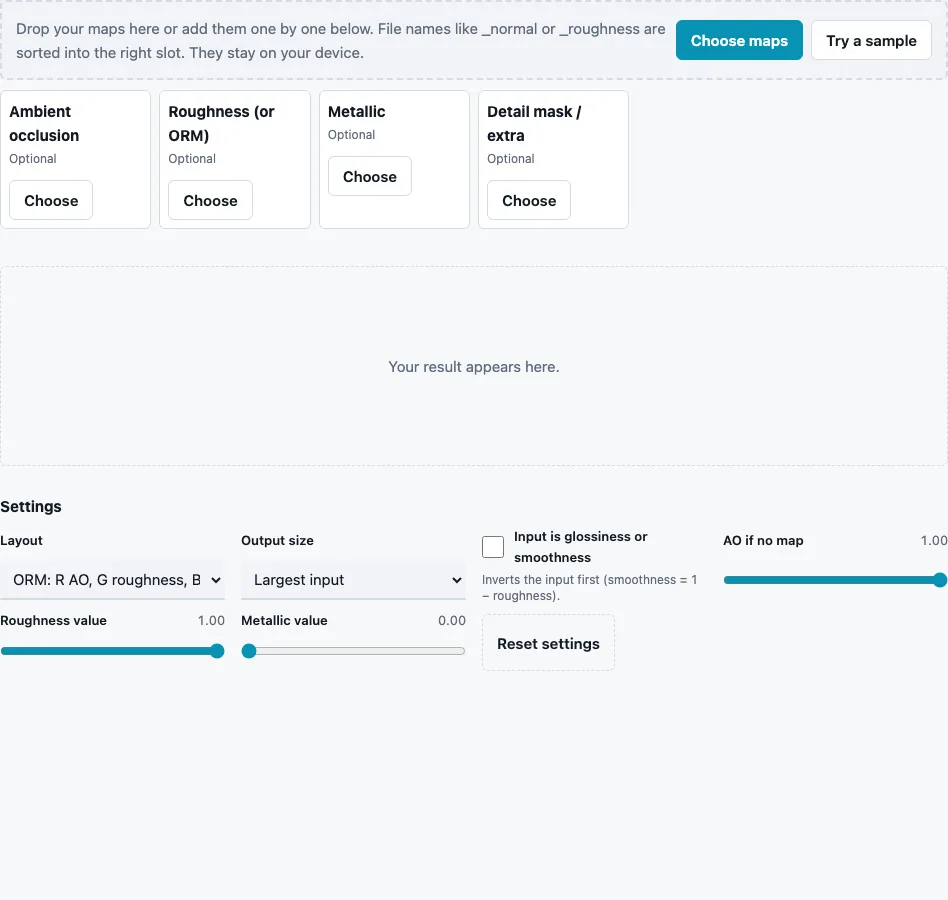Screen dimensions: 948x900
Task: Choose a Roughness (or ORM) map
Action: point(210,200)
